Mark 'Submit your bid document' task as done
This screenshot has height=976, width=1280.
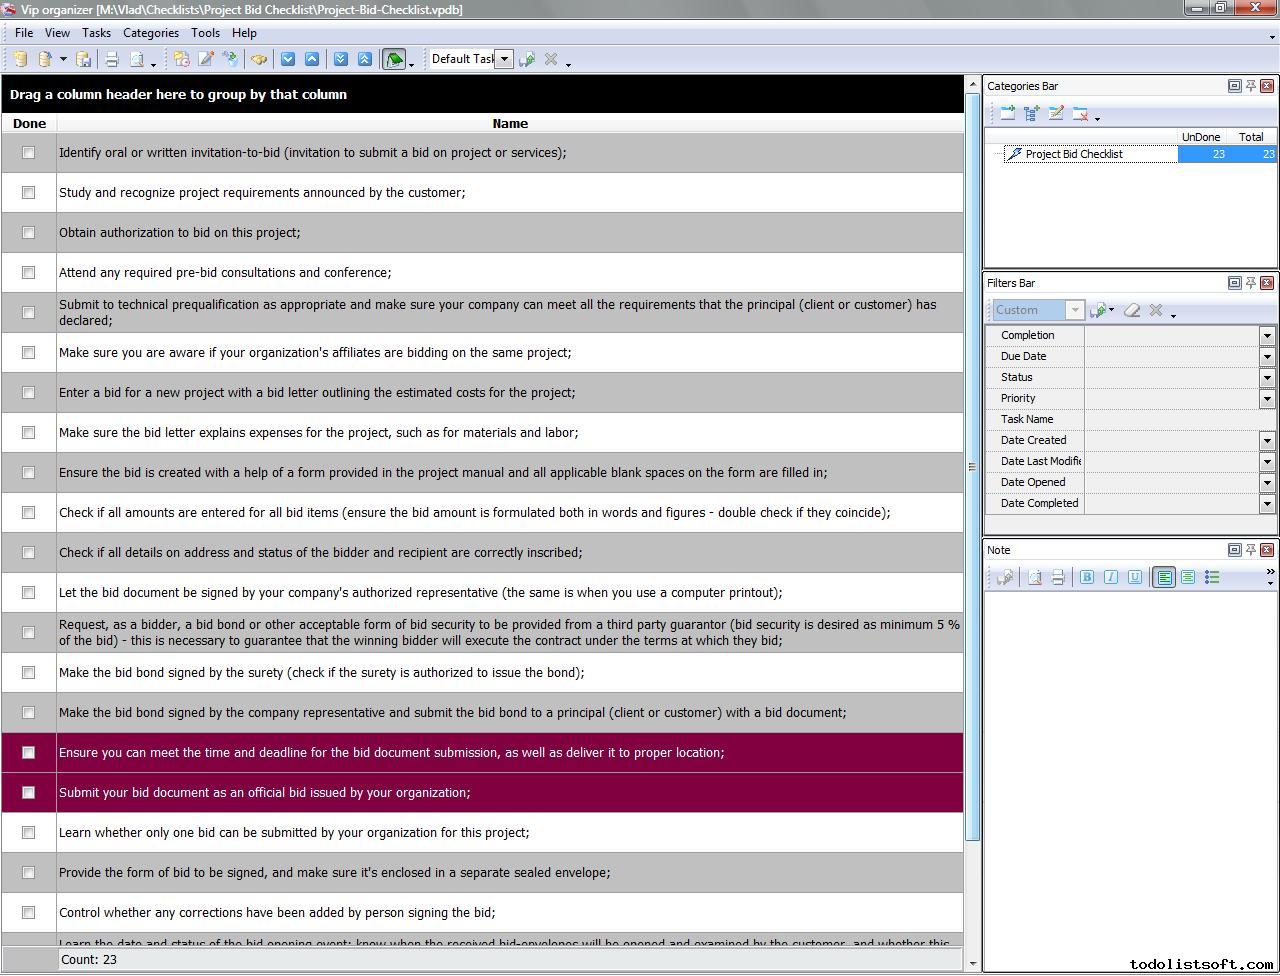click(28, 793)
